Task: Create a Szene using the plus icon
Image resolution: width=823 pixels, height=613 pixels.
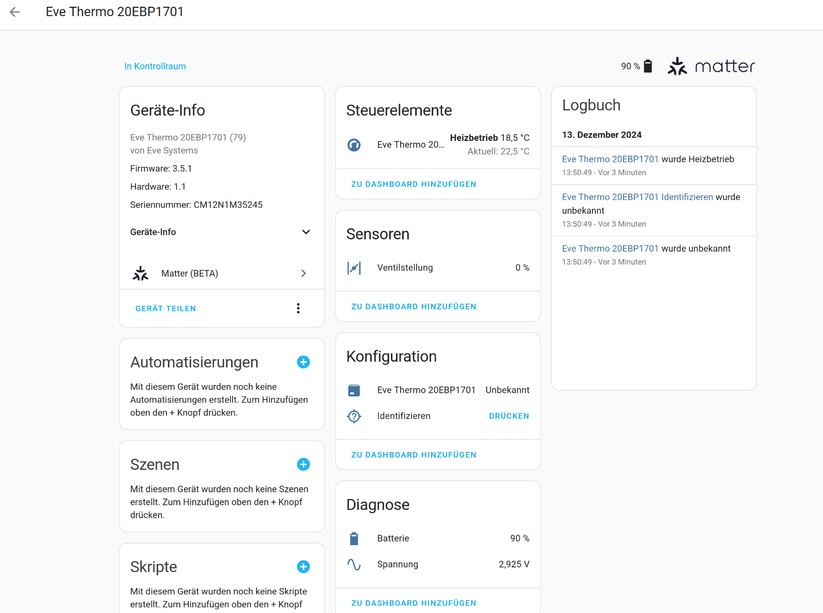Action: click(x=304, y=464)
